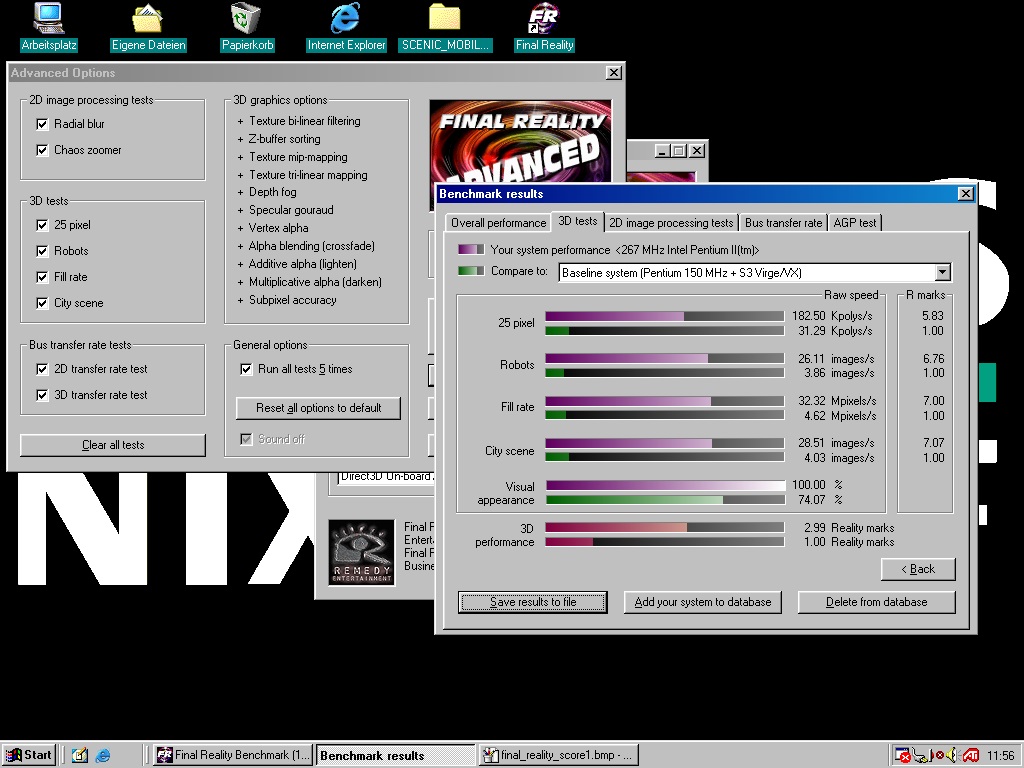This screenshot has height=768, width=1024.
Task: Click the Remedy Entertainment logo image
Action: click(361, 552)
